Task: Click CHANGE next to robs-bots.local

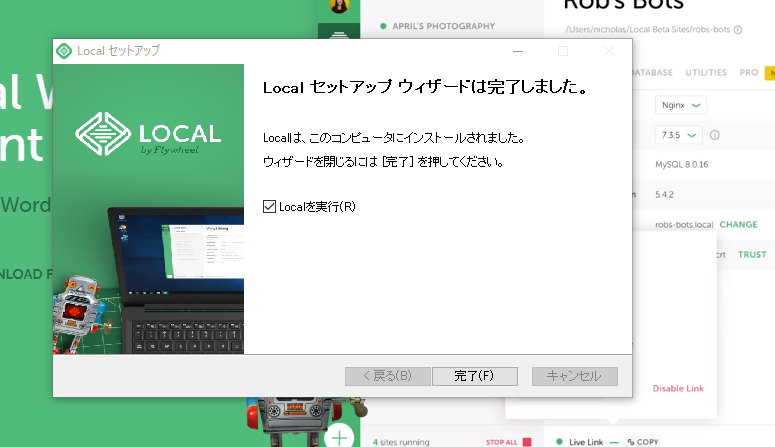Action: tap(738, 224)
